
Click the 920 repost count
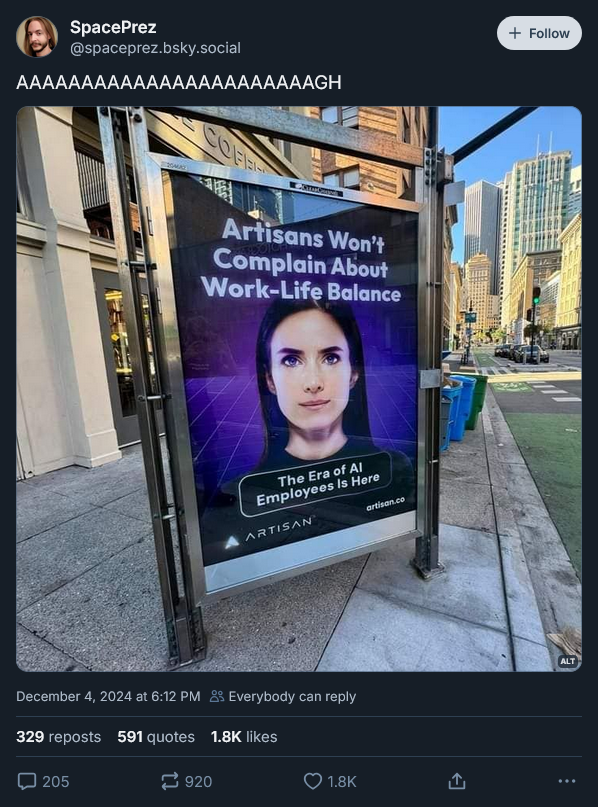click(x=199, y=781)
